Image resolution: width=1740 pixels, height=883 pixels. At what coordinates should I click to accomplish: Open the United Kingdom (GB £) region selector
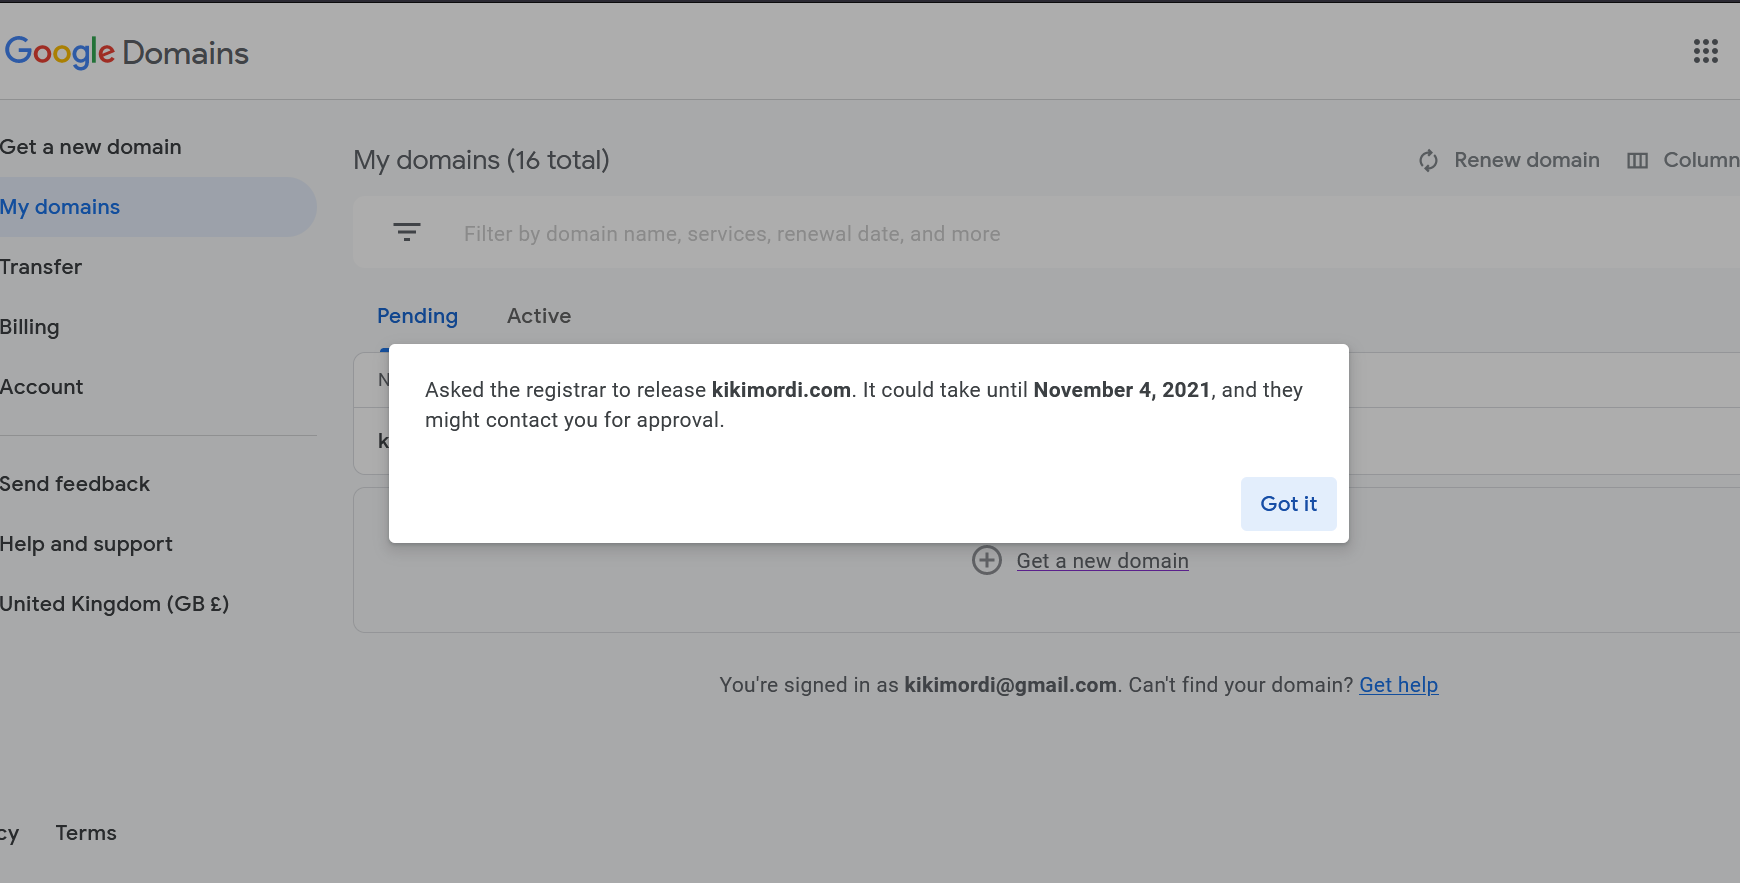pos(115,604)
